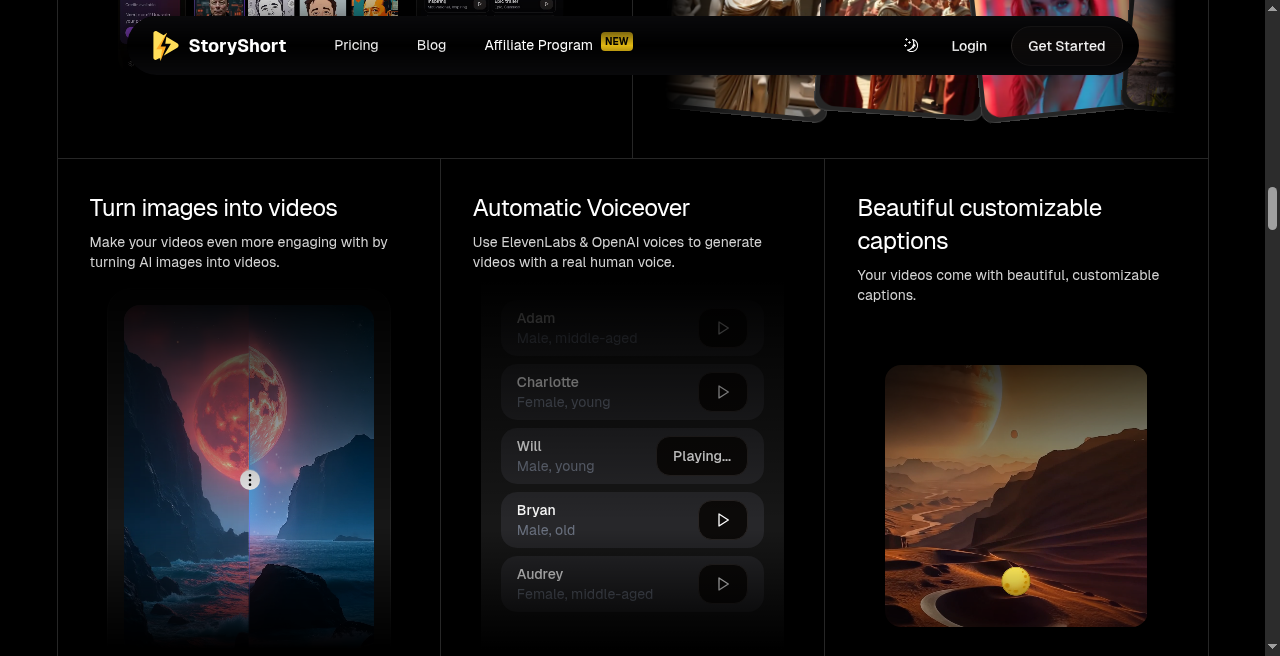The height and width of the screenshot is (656, 1280).
Task: Click Beautiful customizable captions heading
Action: (979, 224)
